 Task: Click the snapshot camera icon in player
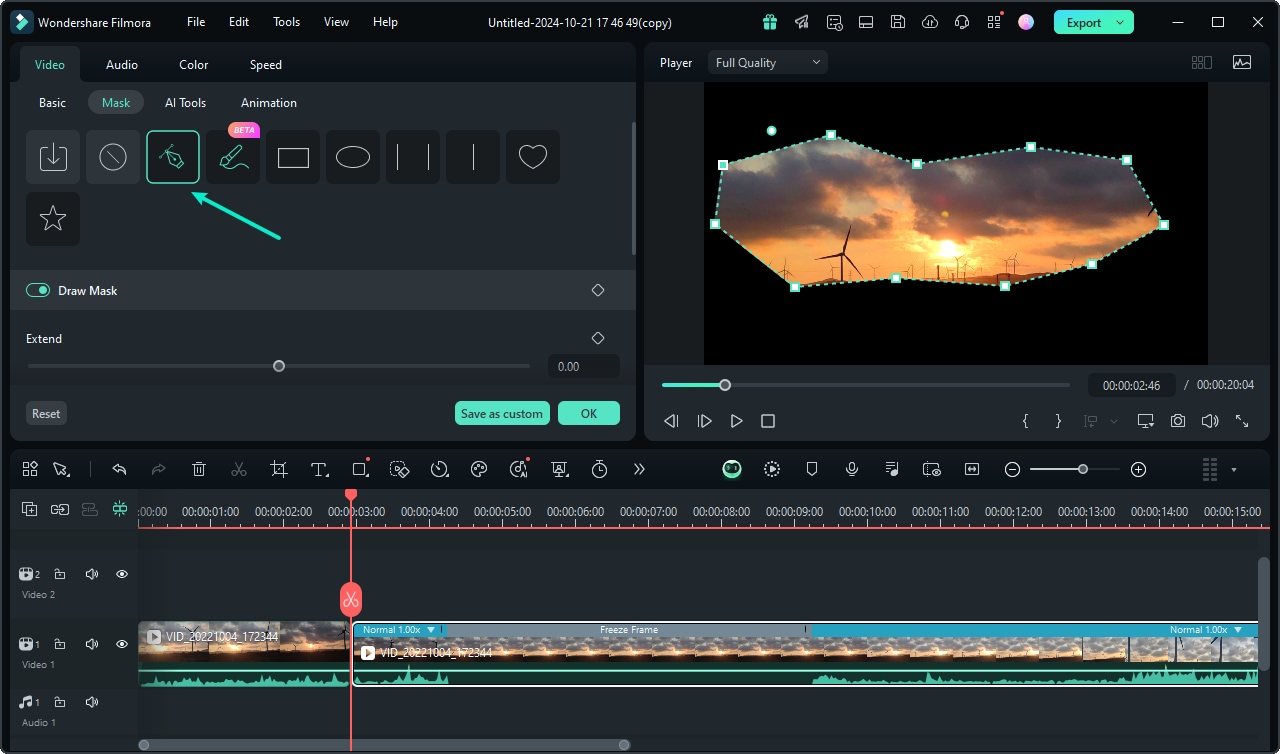coord(1178,421)
